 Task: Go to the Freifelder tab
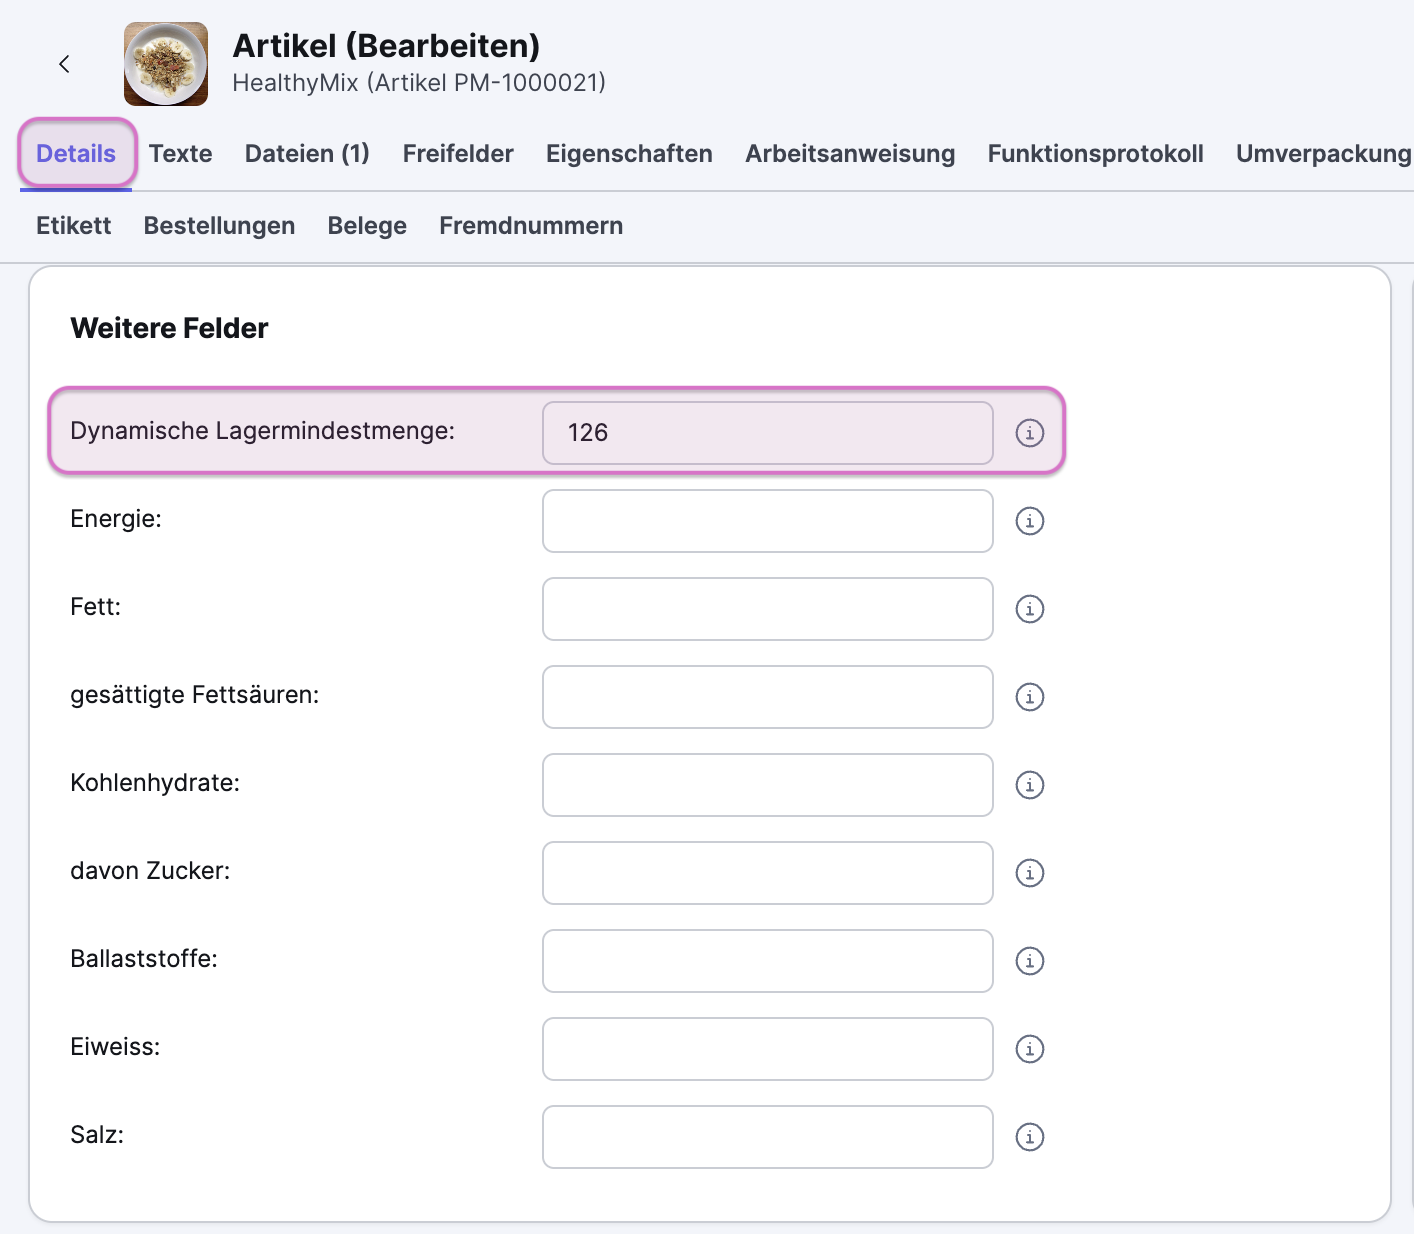point(458,154)
